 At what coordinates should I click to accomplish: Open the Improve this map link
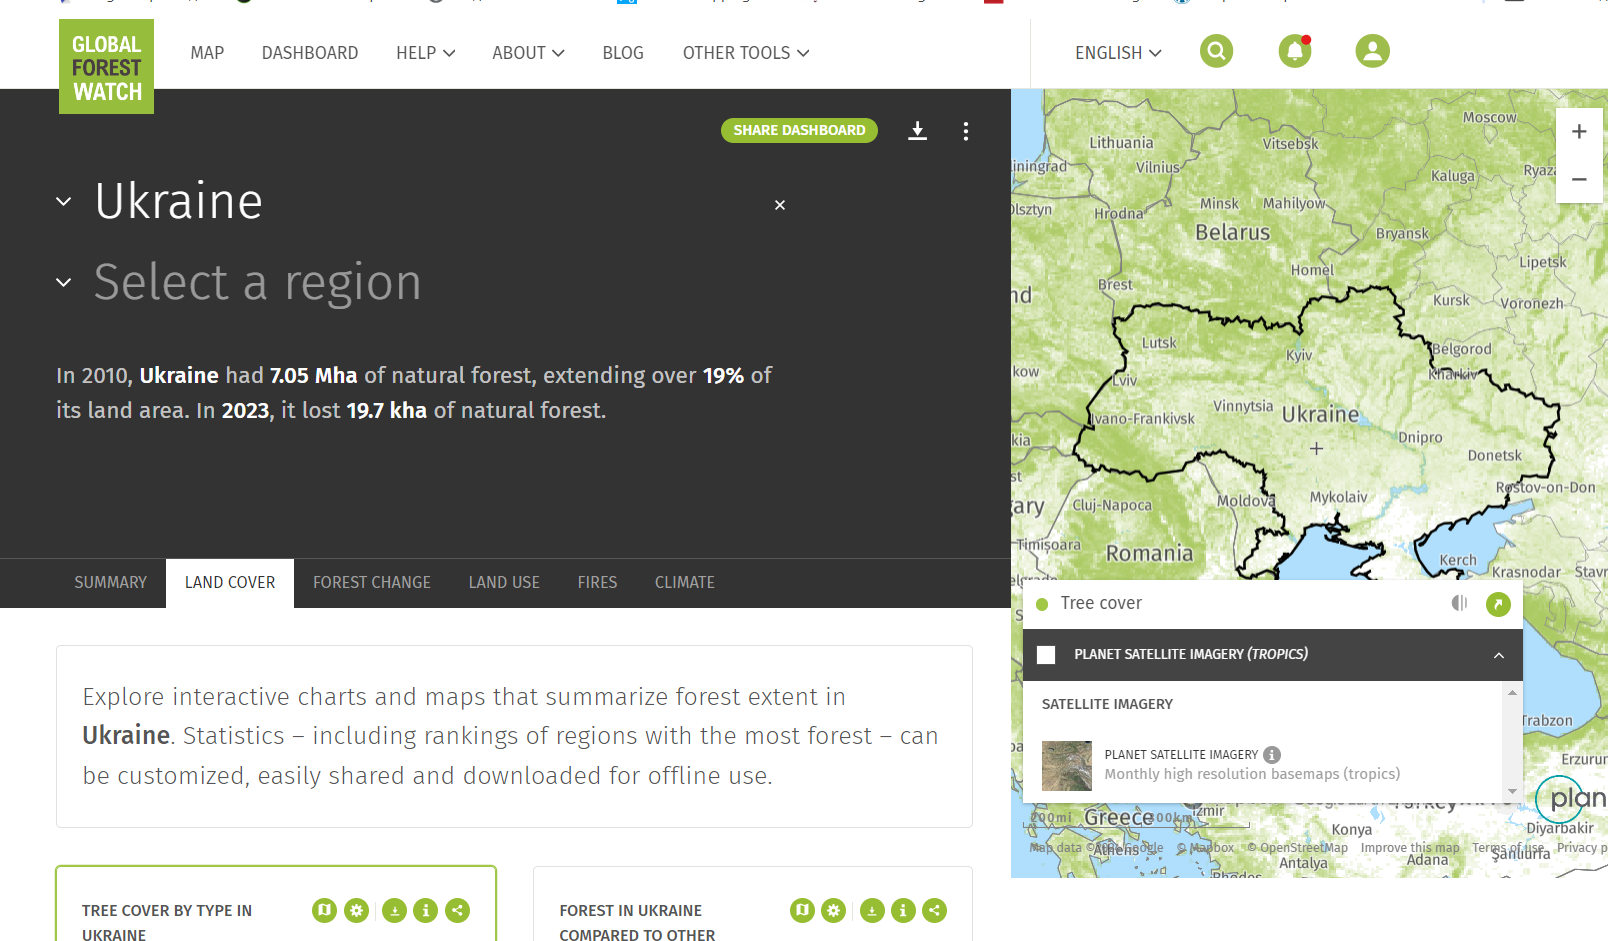pyautogui.click(x=1410, y=848)
